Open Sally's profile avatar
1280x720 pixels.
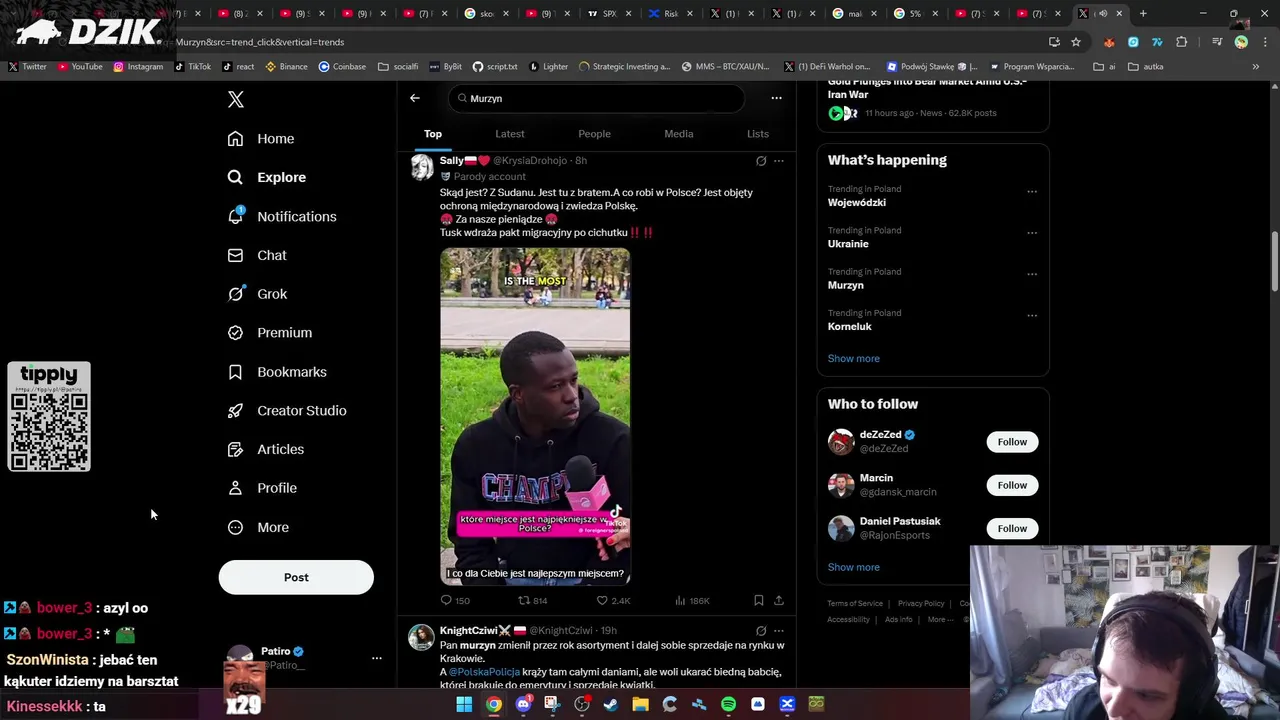coord(422,167)
